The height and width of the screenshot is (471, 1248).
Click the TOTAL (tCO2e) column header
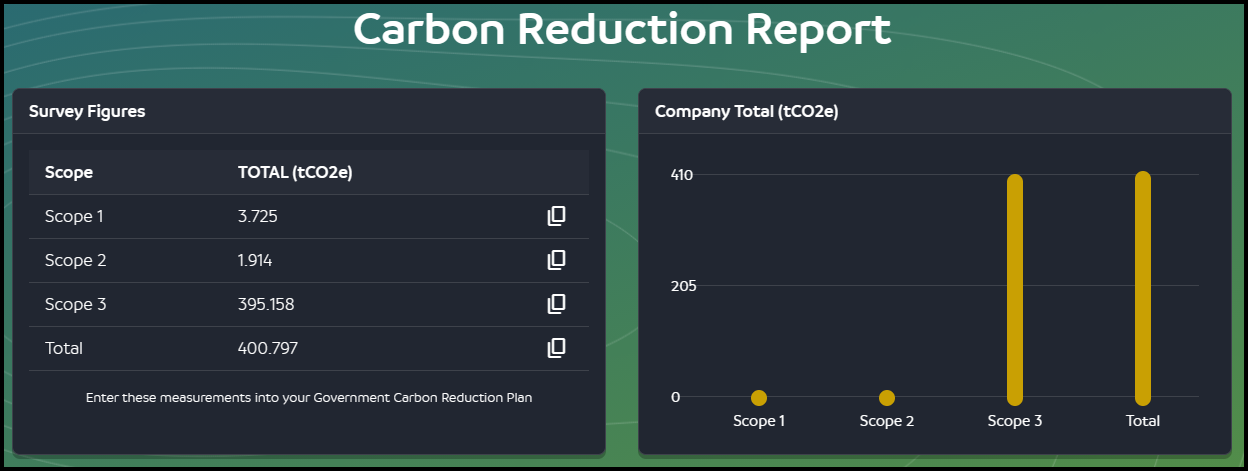point(295,172)
